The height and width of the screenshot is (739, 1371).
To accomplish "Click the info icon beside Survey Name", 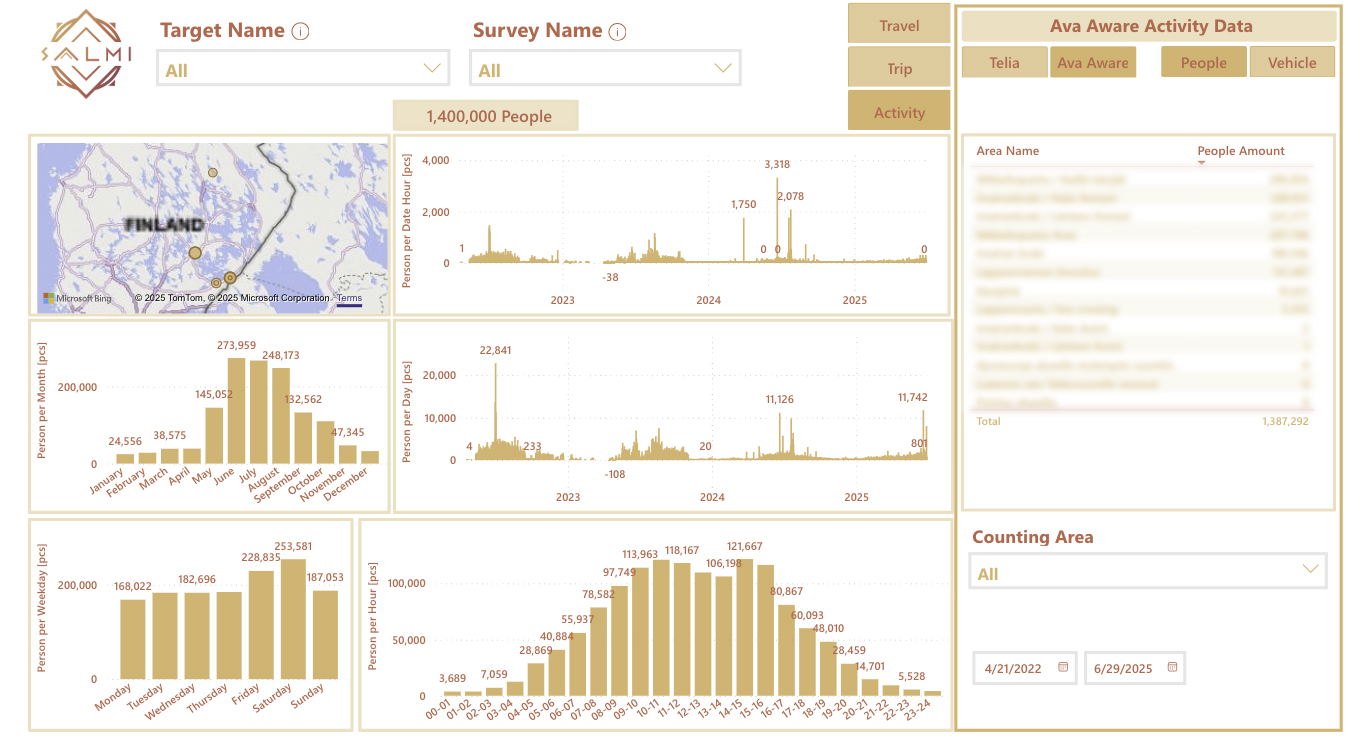I will click(x=617, y=32).
